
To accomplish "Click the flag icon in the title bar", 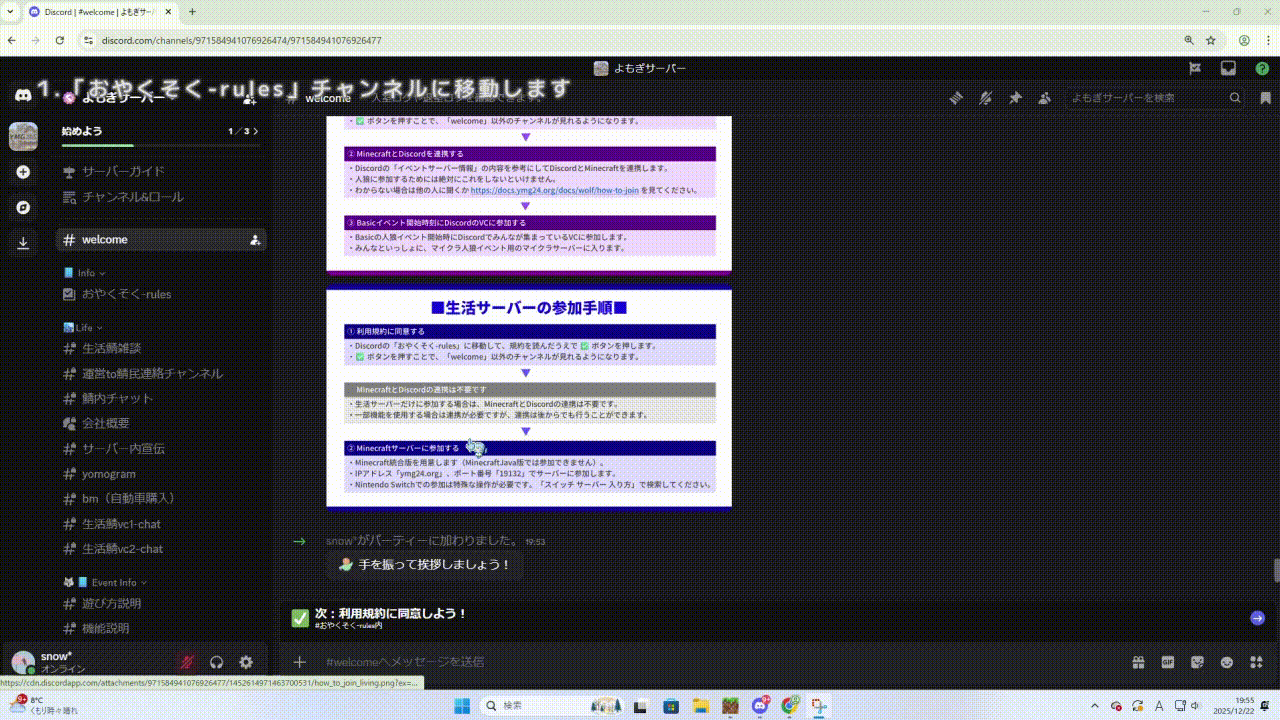I will 1195,68.
